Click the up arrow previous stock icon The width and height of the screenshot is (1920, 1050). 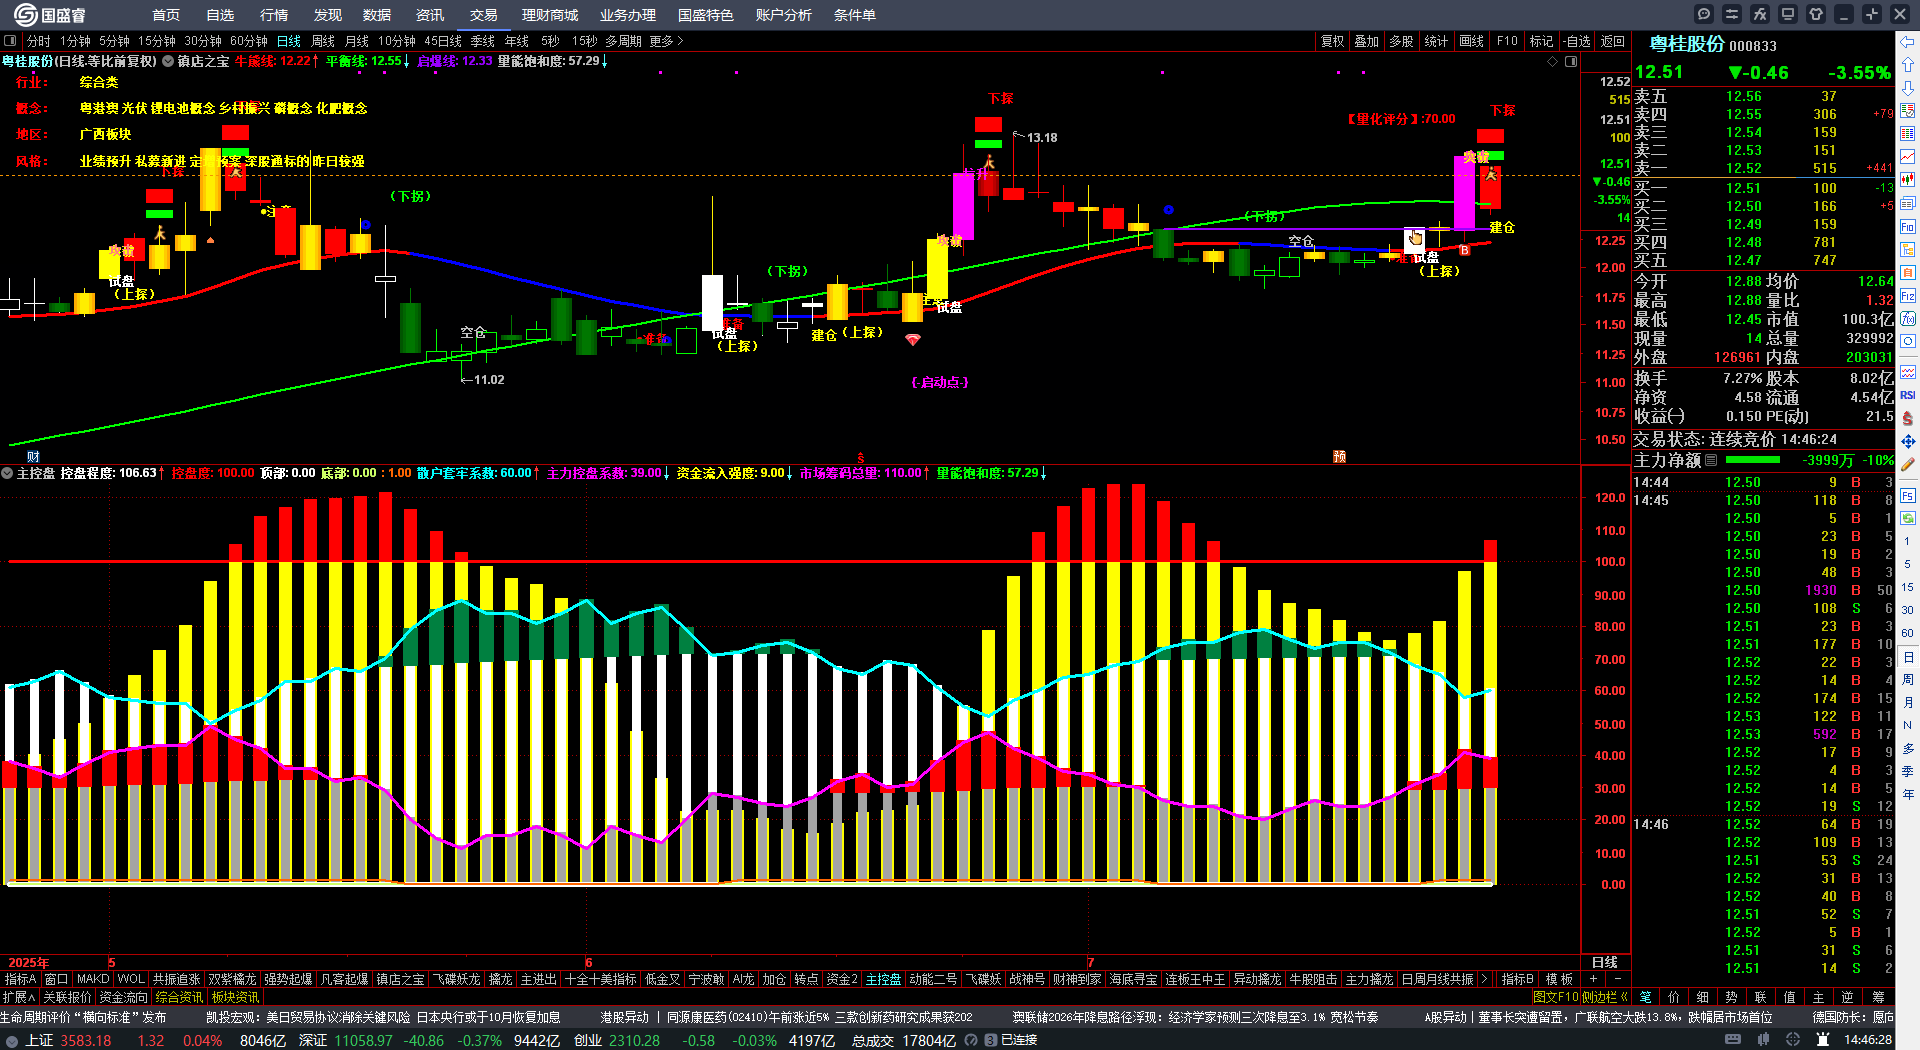point(1908,65)
